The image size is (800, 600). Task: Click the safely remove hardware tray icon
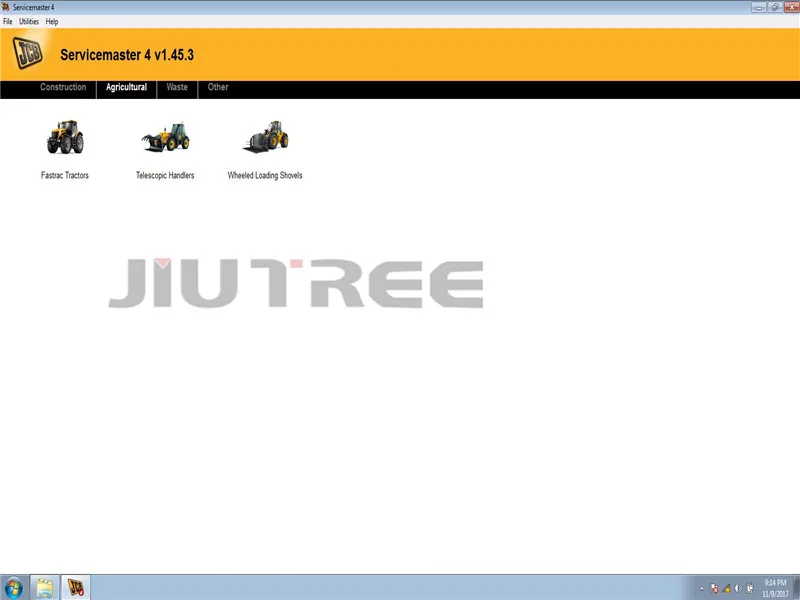pyautogui.click(x=749, y=588)
